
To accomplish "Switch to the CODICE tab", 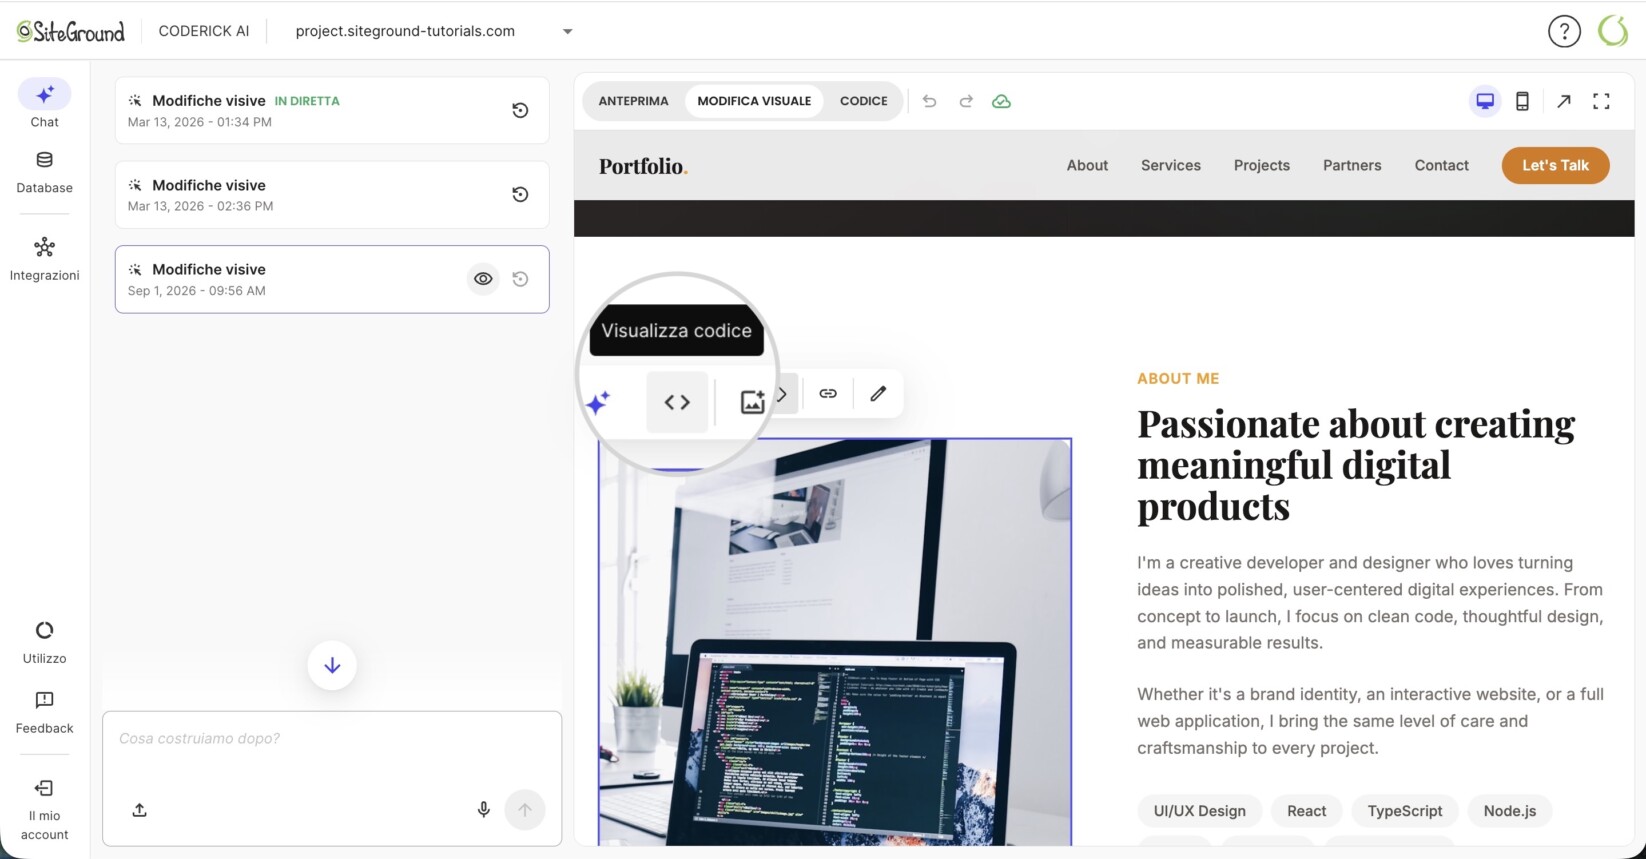I will 863,101.
